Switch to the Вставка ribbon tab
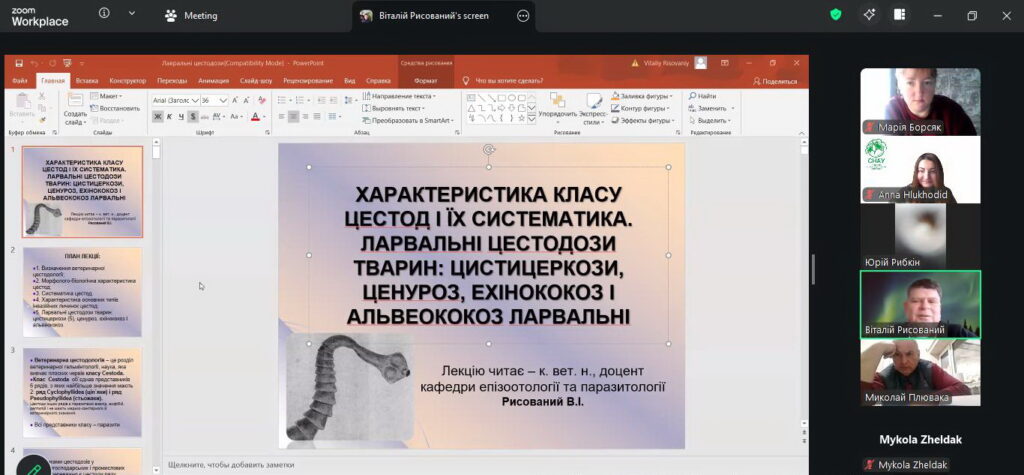Image resolution: width=1024 pixels, height=475 pixels. [x=87, y=80]
